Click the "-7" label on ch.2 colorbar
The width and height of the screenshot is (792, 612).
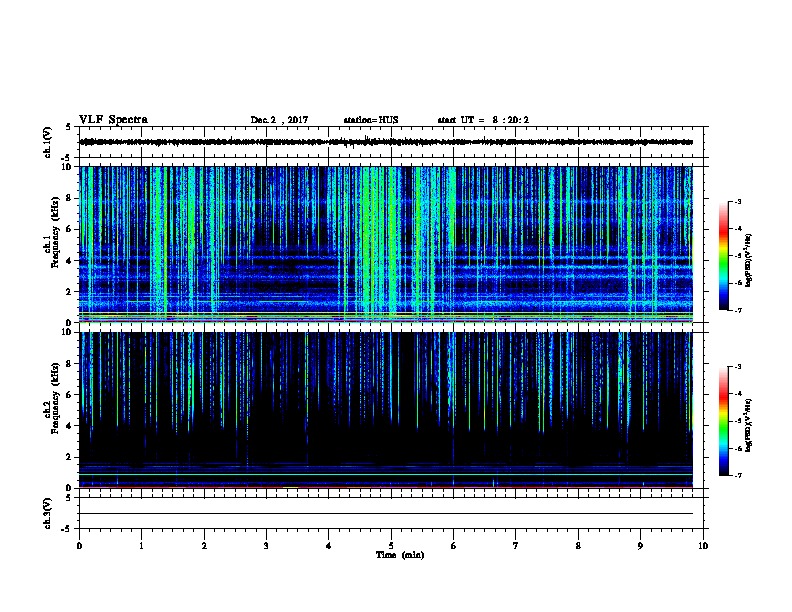click(x=738, y=476)
